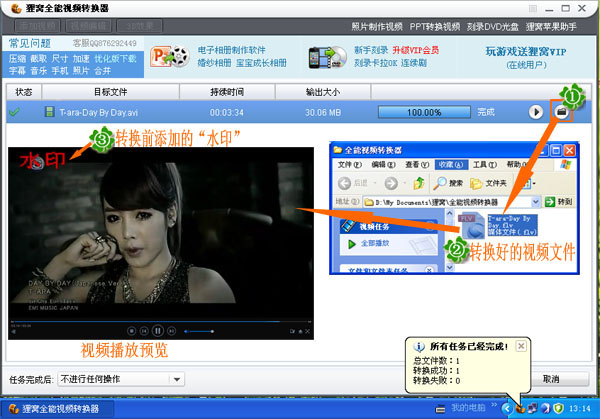This screenshot has height=419, width=600.
Task: Open the Tools menu in Explorer window
Action: (x=484, y=165)
